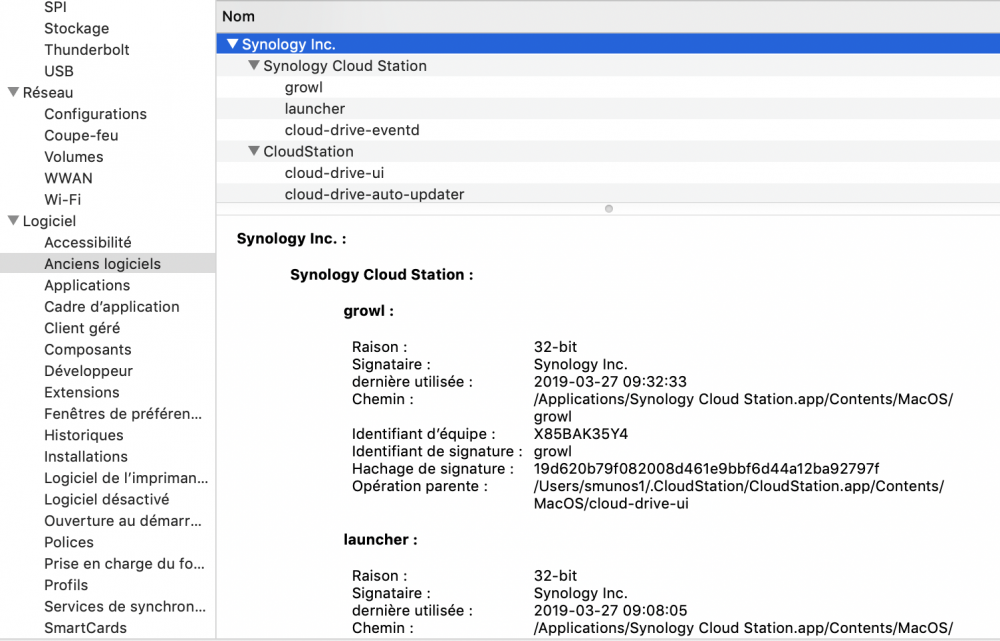Click the Nom column header
Viewport: 1000px width, 641px height.
point(238,16)
